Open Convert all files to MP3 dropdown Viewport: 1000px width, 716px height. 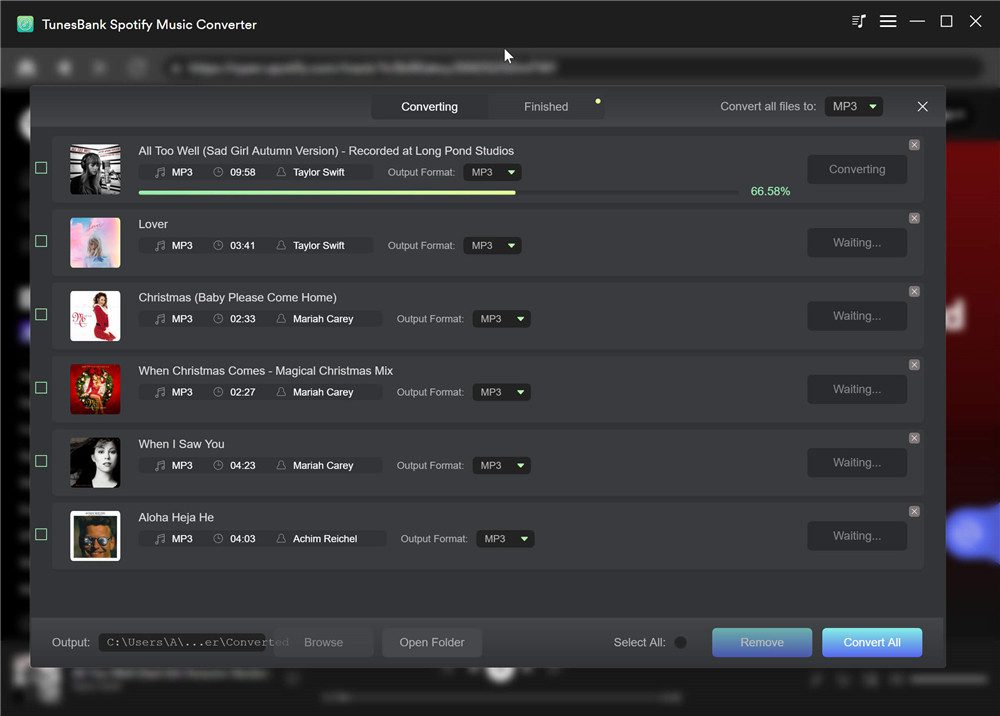tap(853, 106)
